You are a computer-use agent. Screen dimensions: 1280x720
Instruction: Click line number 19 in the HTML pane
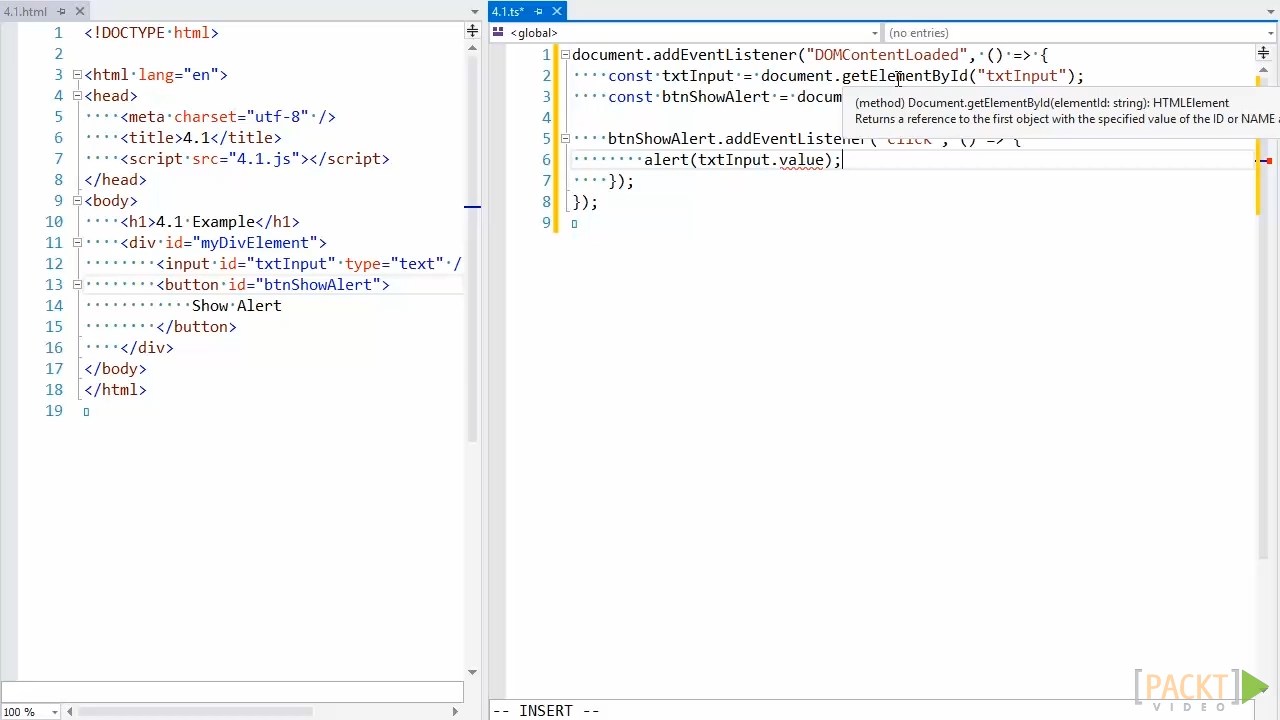(x=53, y=411)
